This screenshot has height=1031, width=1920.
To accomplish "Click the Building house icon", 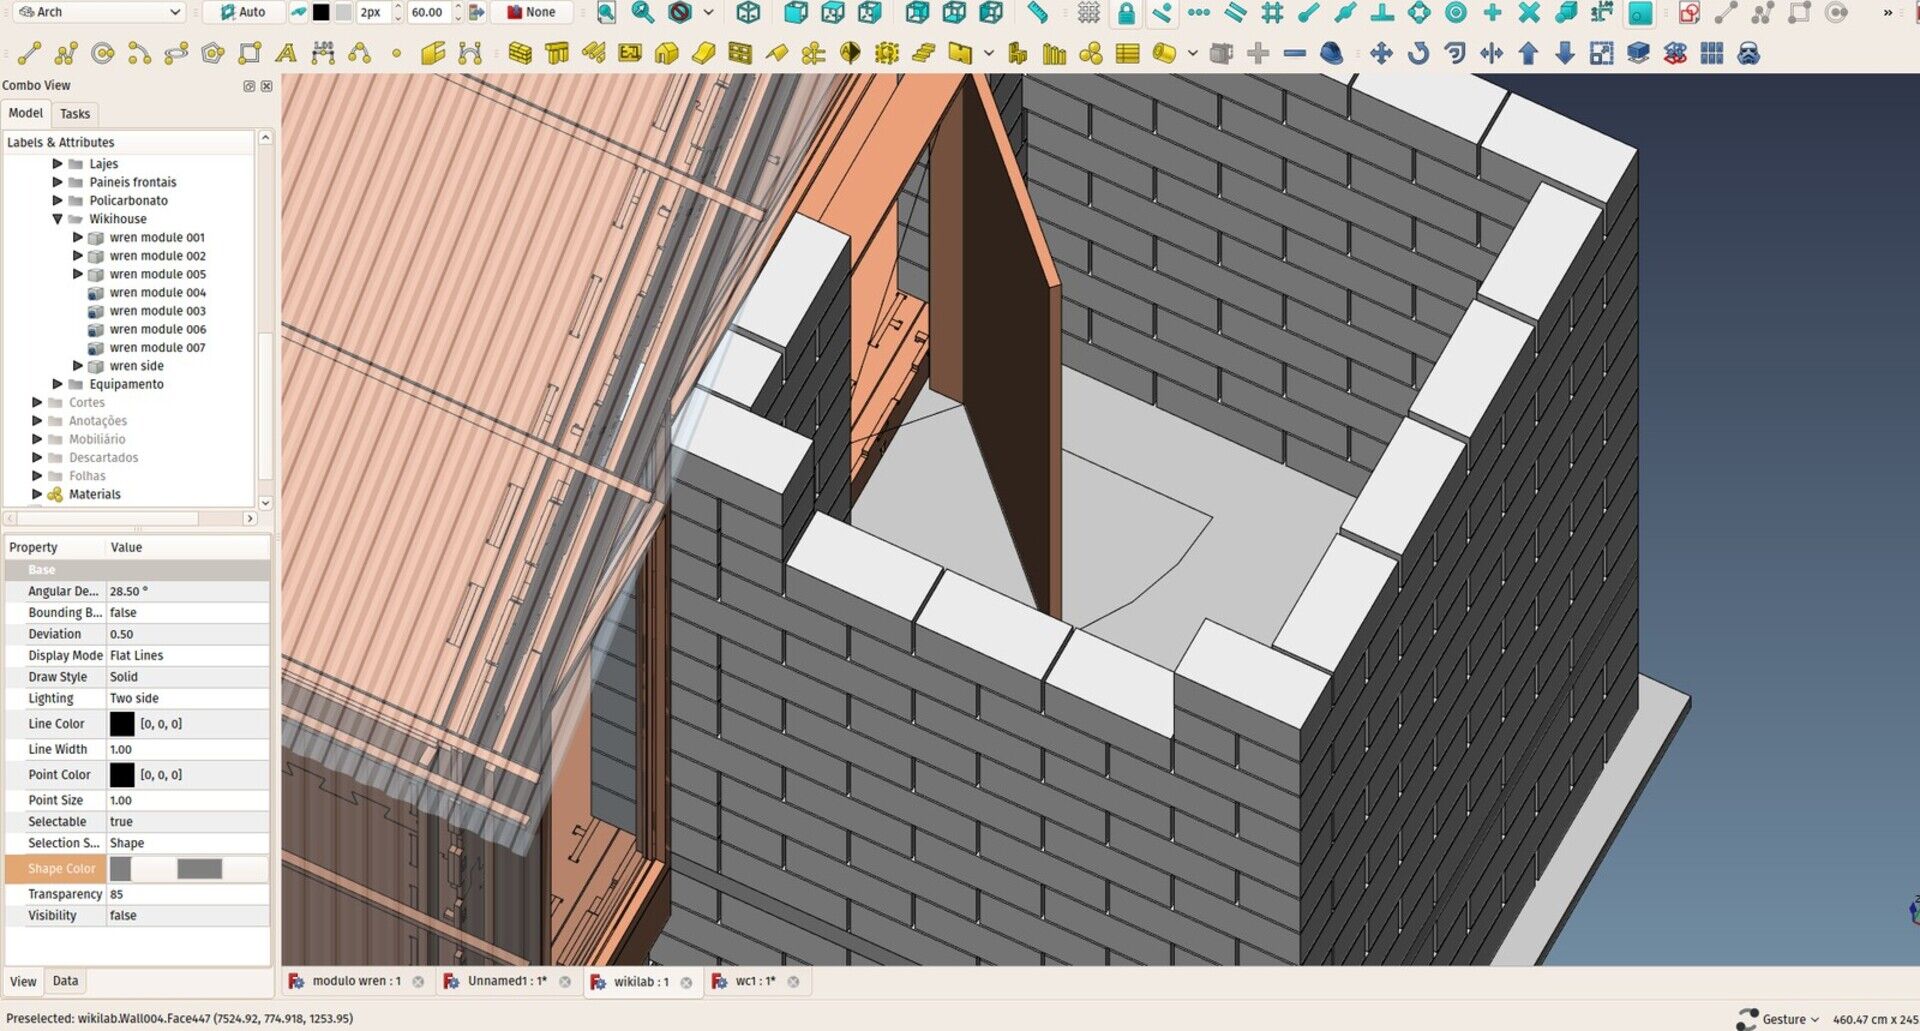I will (667, 53).
